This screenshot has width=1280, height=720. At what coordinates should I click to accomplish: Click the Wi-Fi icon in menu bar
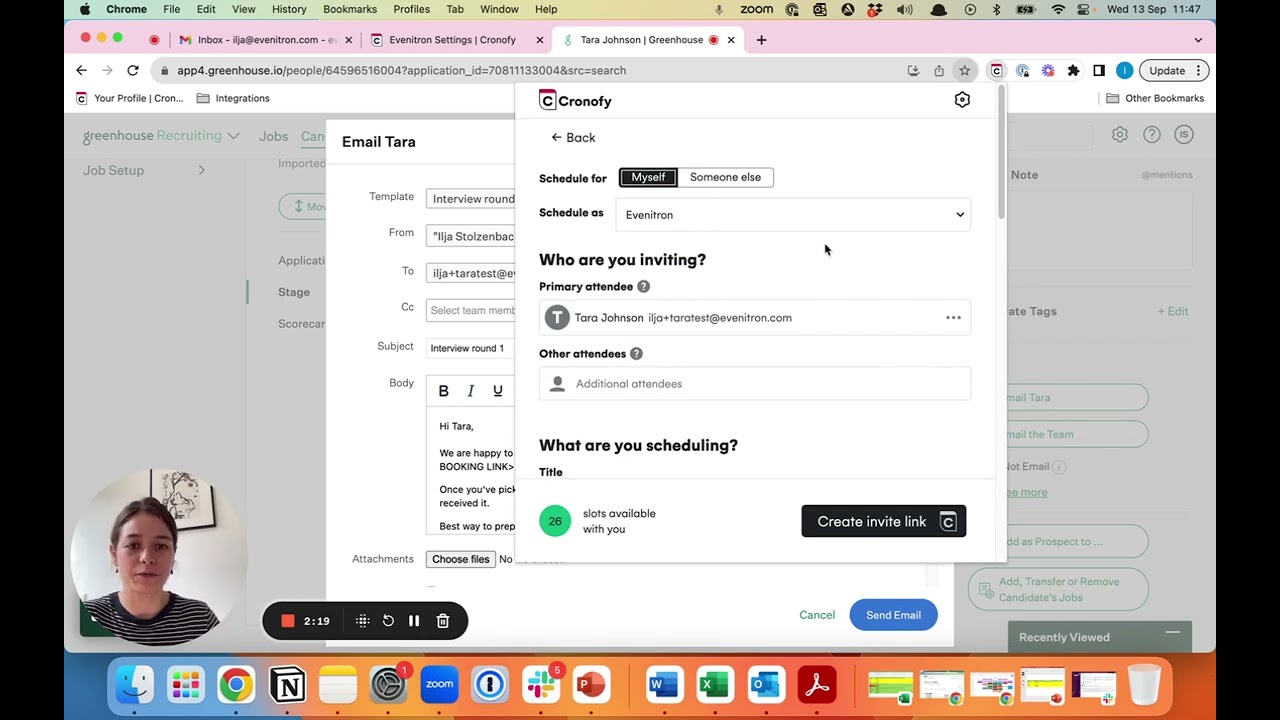pyautogui.click(x=1058, y=9)
